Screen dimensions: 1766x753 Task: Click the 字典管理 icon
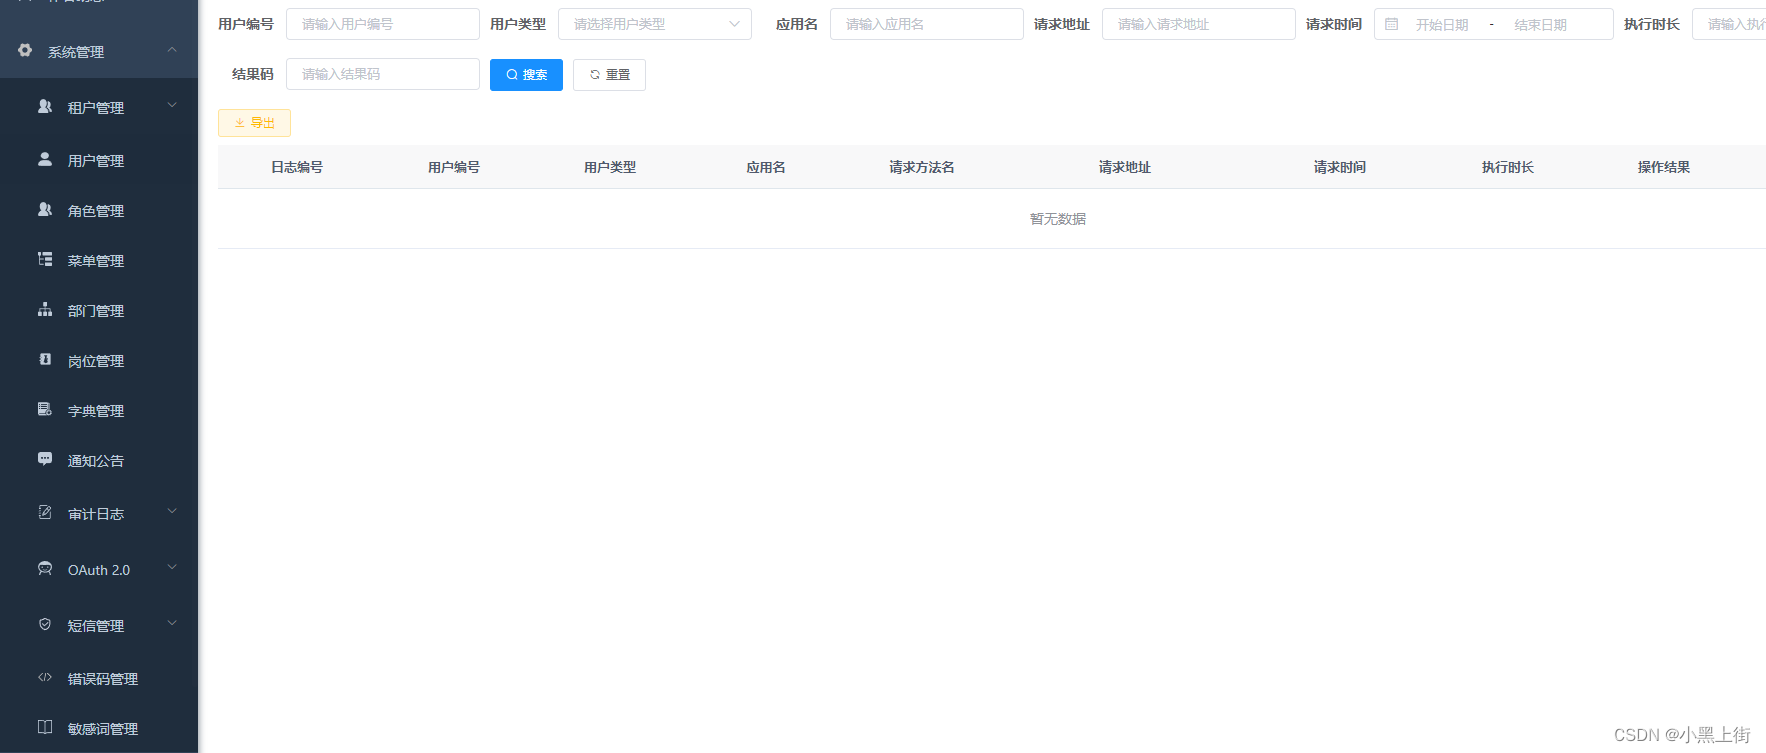[45, 409]
